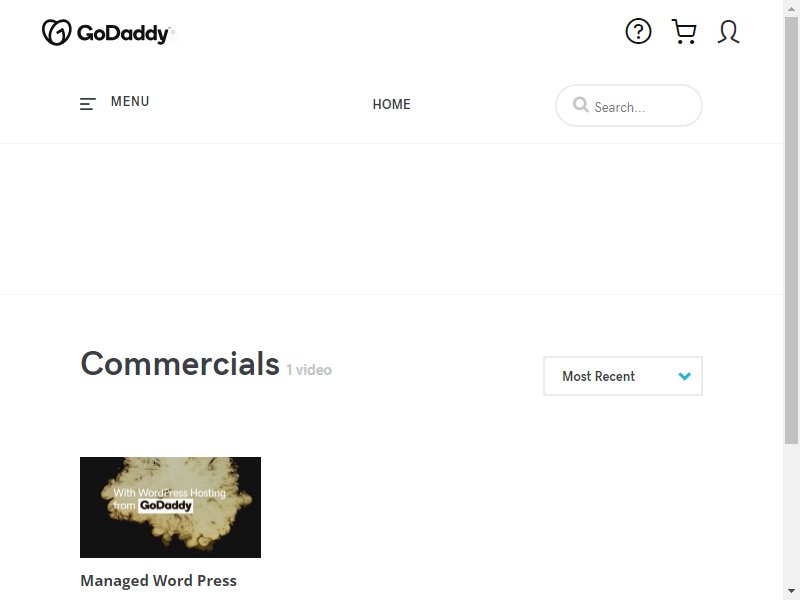
Task: Click the scrollbar down arrow
Action: [x=791, y=592]
